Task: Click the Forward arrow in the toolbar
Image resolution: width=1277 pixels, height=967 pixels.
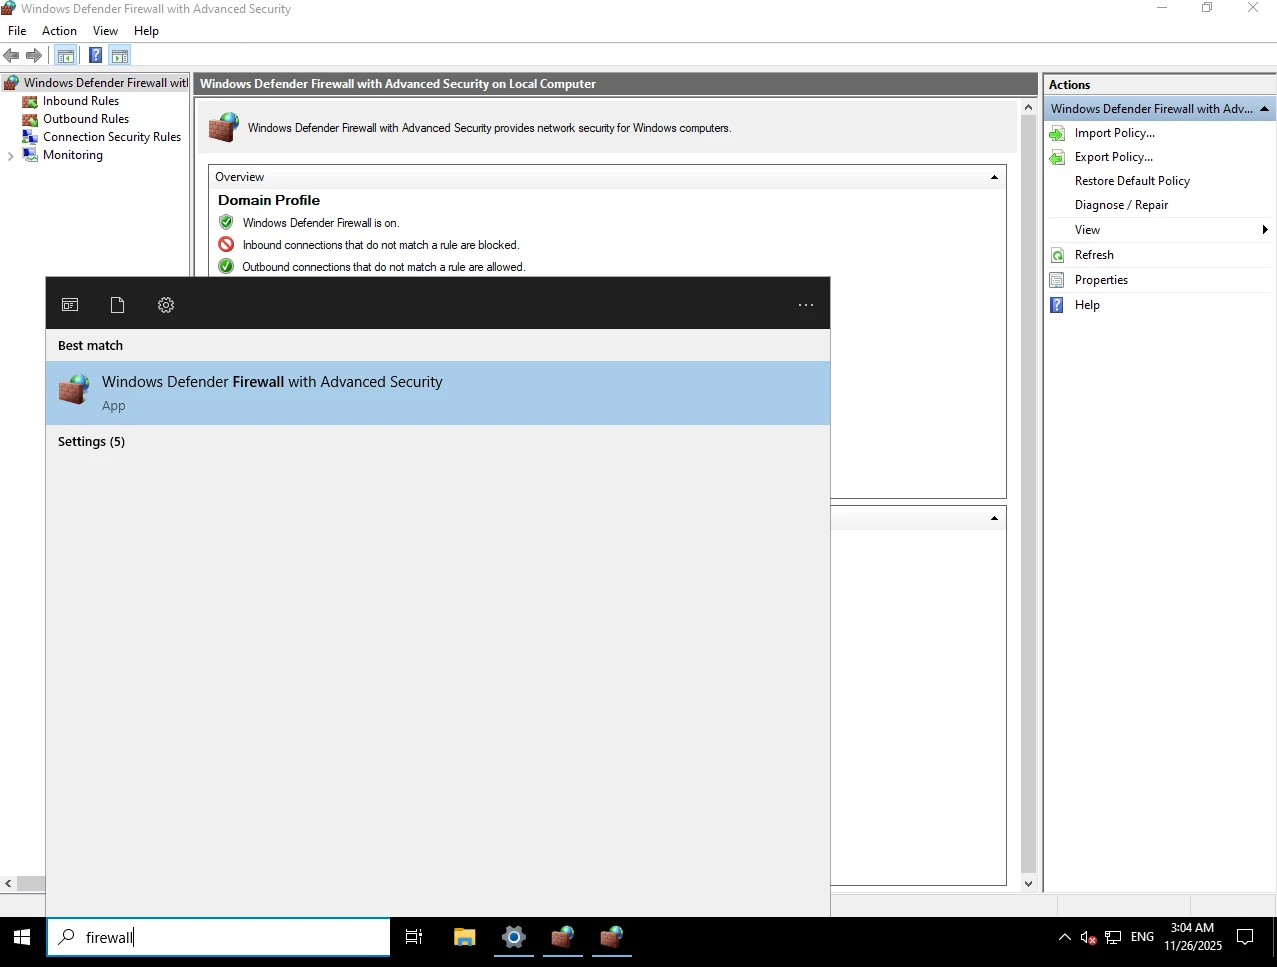Action: [x=34, y=56]
